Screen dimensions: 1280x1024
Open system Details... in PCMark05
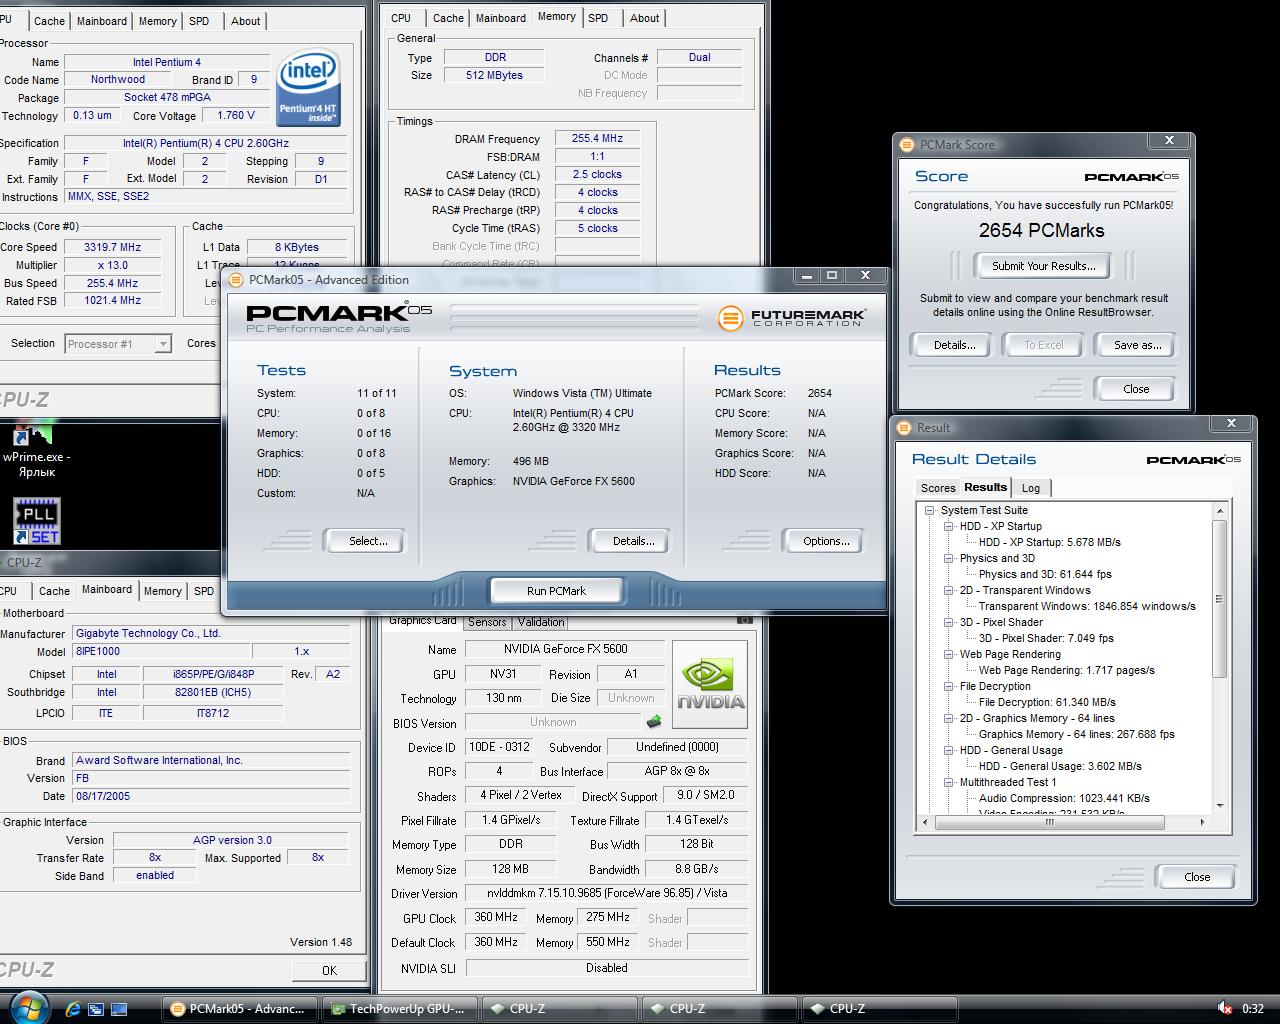632,541
